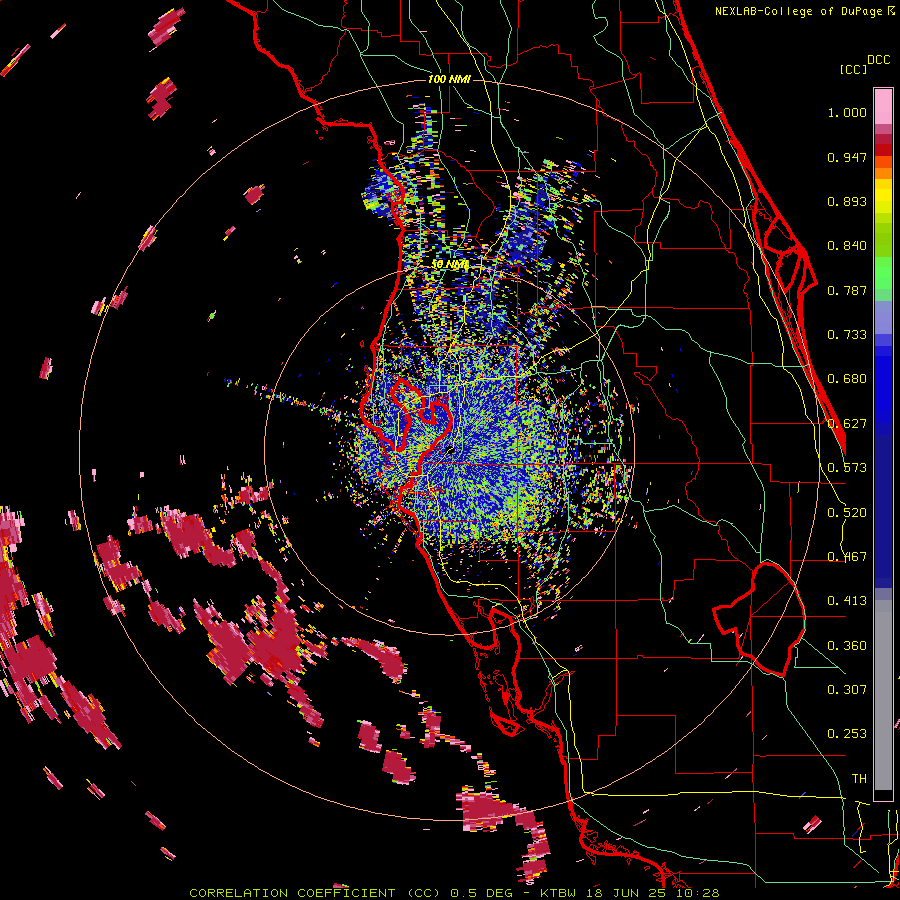Select the 0.360 scale value
The image size is (900, 900).
tap(847, 646)
